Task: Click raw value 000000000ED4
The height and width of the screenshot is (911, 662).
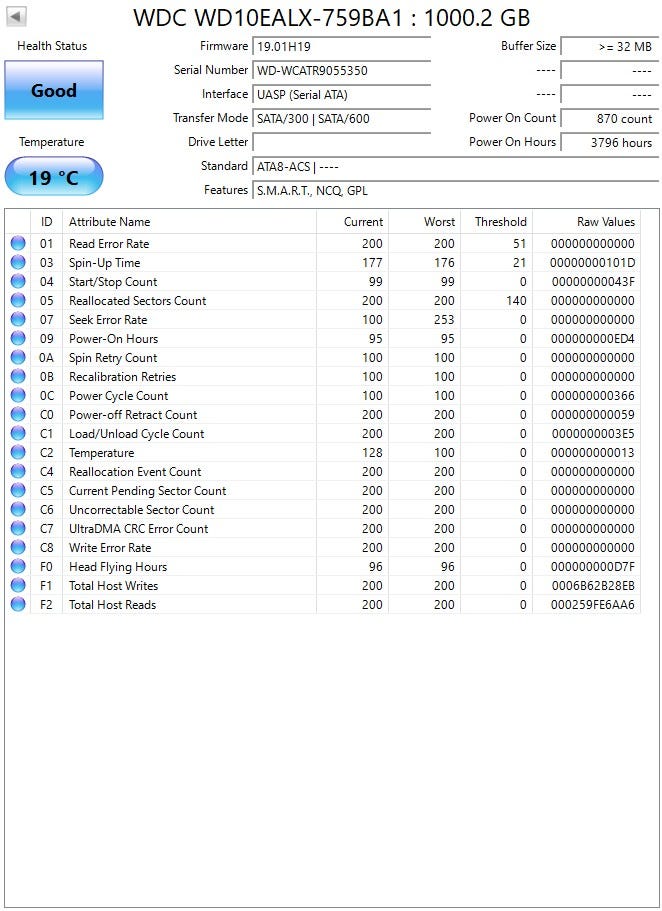Action: click(592, 339)
